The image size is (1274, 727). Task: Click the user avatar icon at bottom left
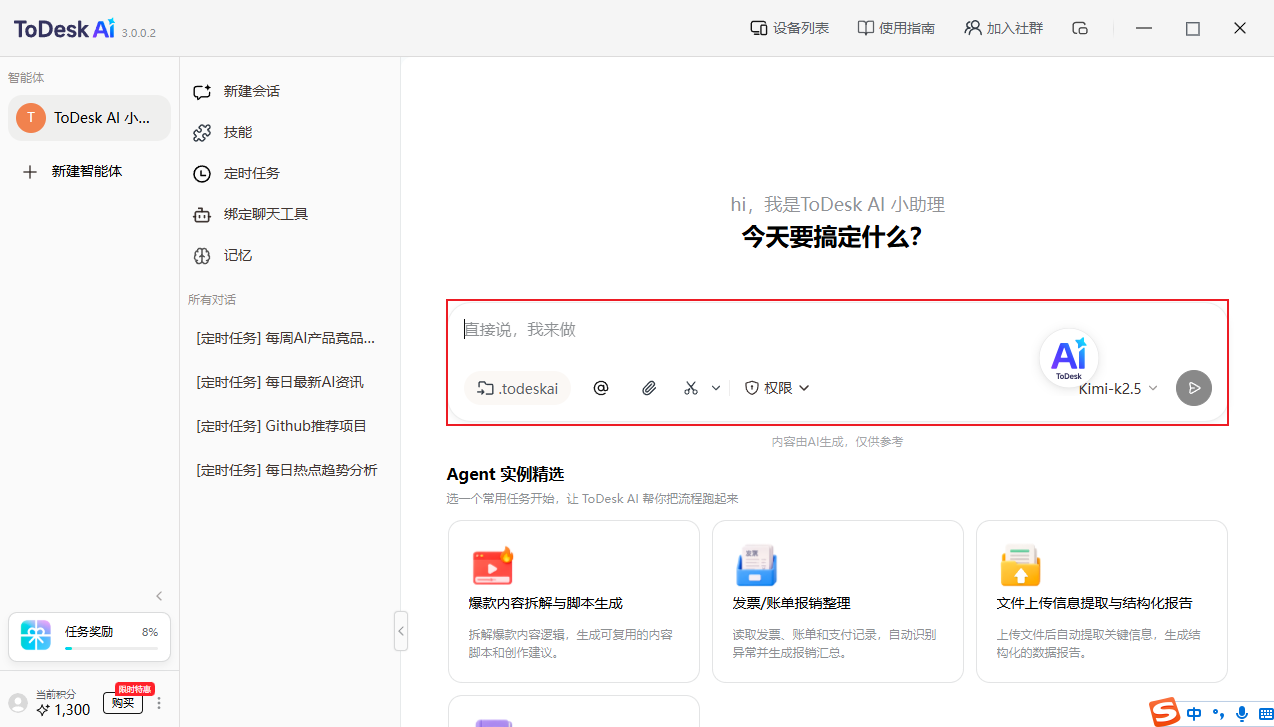point(18,703)
